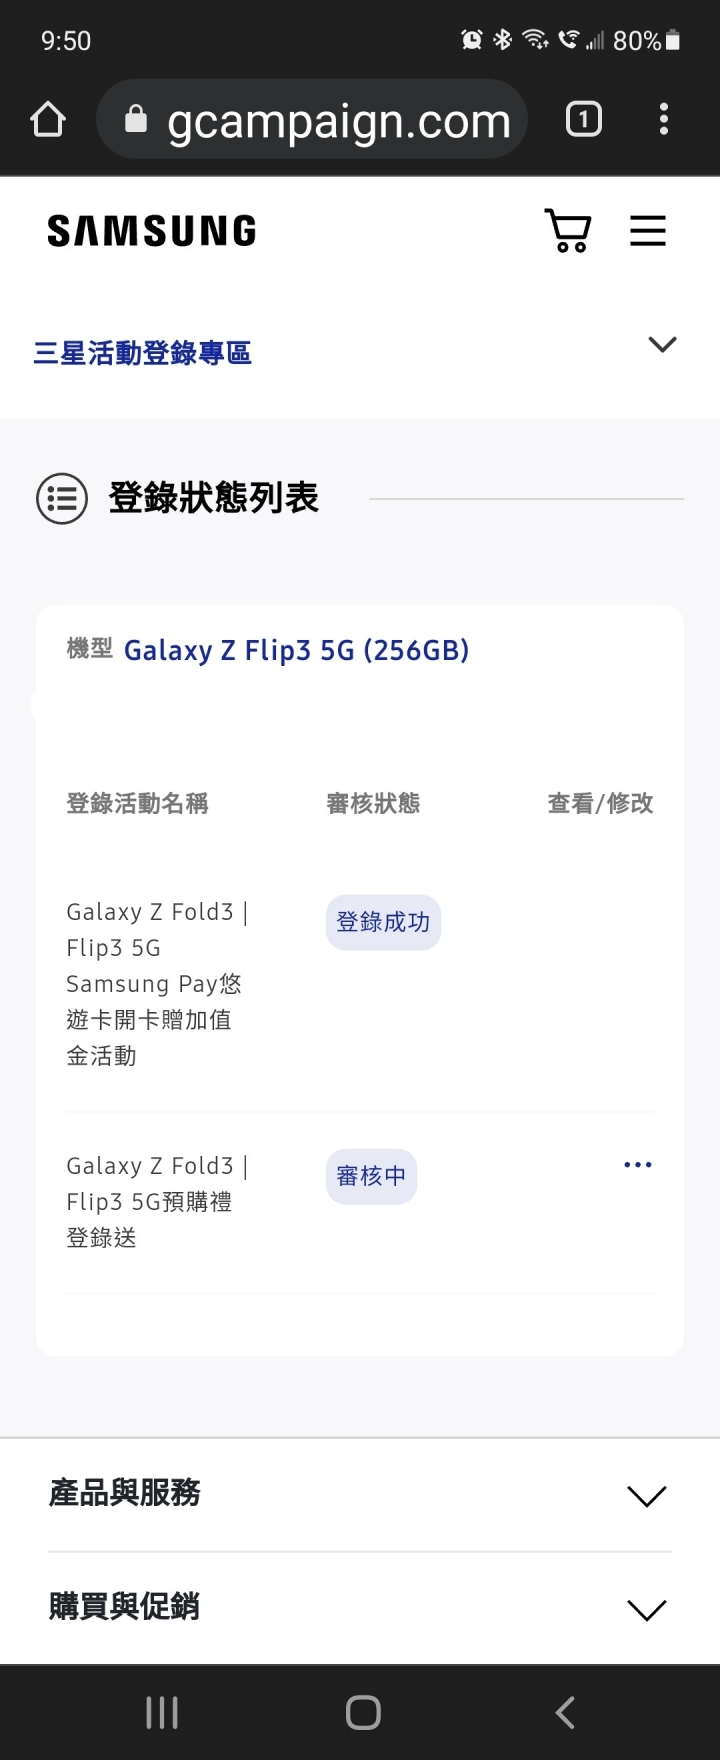Open the 三星活動登錄專區 section title

(x=142, y=353)
